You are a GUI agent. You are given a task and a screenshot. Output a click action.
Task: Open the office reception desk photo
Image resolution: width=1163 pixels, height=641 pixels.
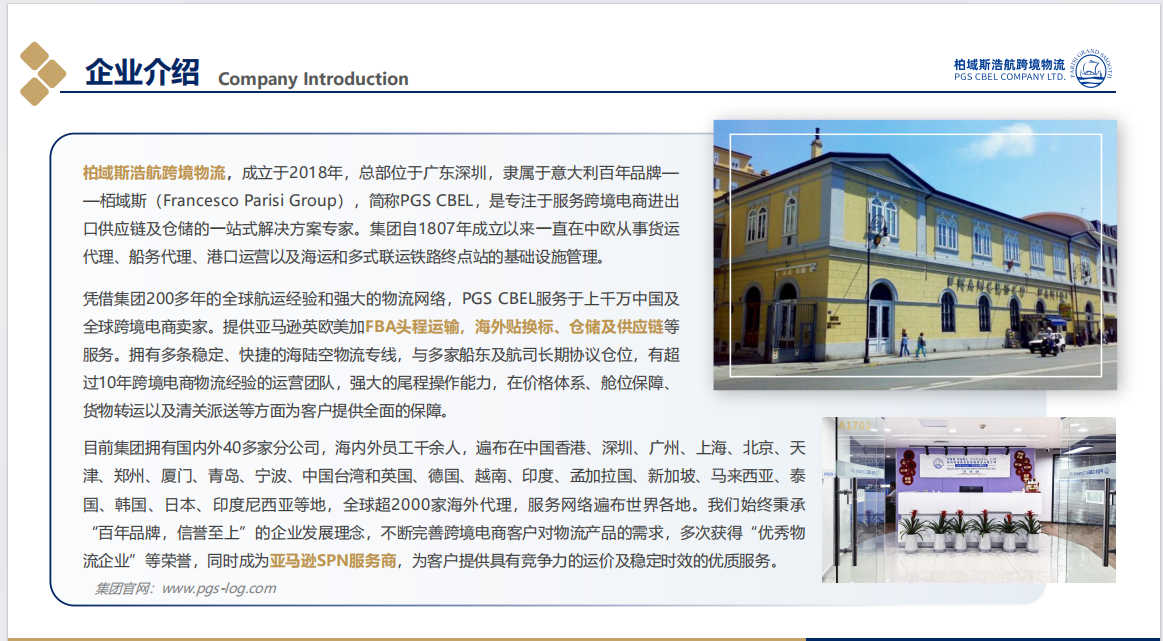click(968, 500)
